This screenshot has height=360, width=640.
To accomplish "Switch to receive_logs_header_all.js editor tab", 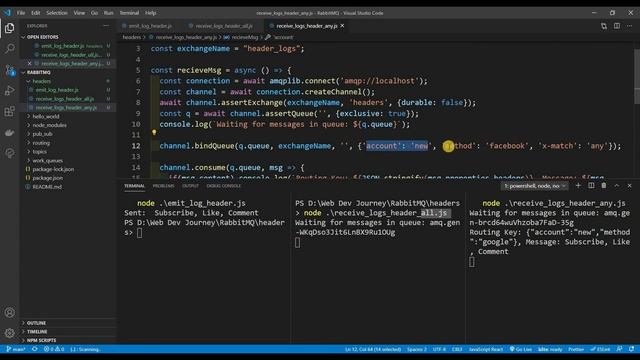I will 224,26.
